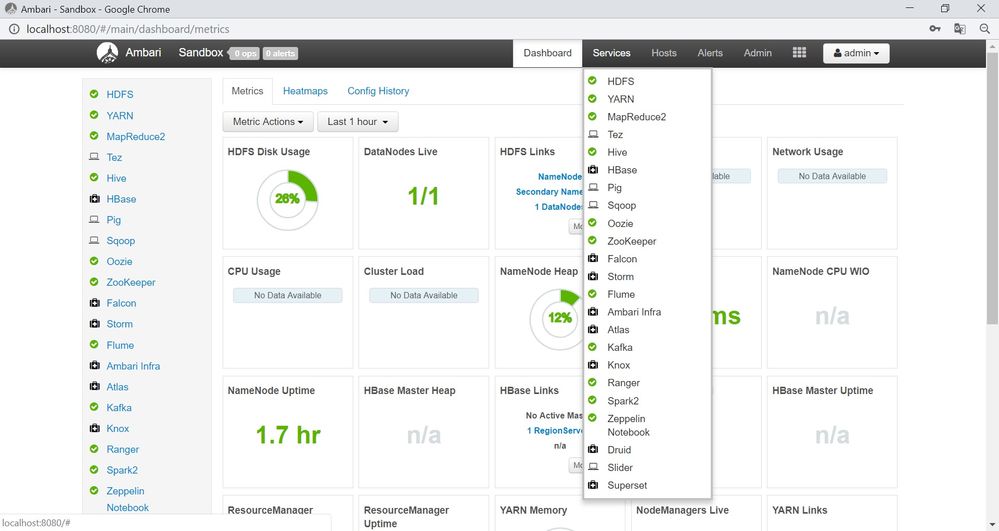Open the admin user dropdown
999x531 pixels.
tap(856, 53)
